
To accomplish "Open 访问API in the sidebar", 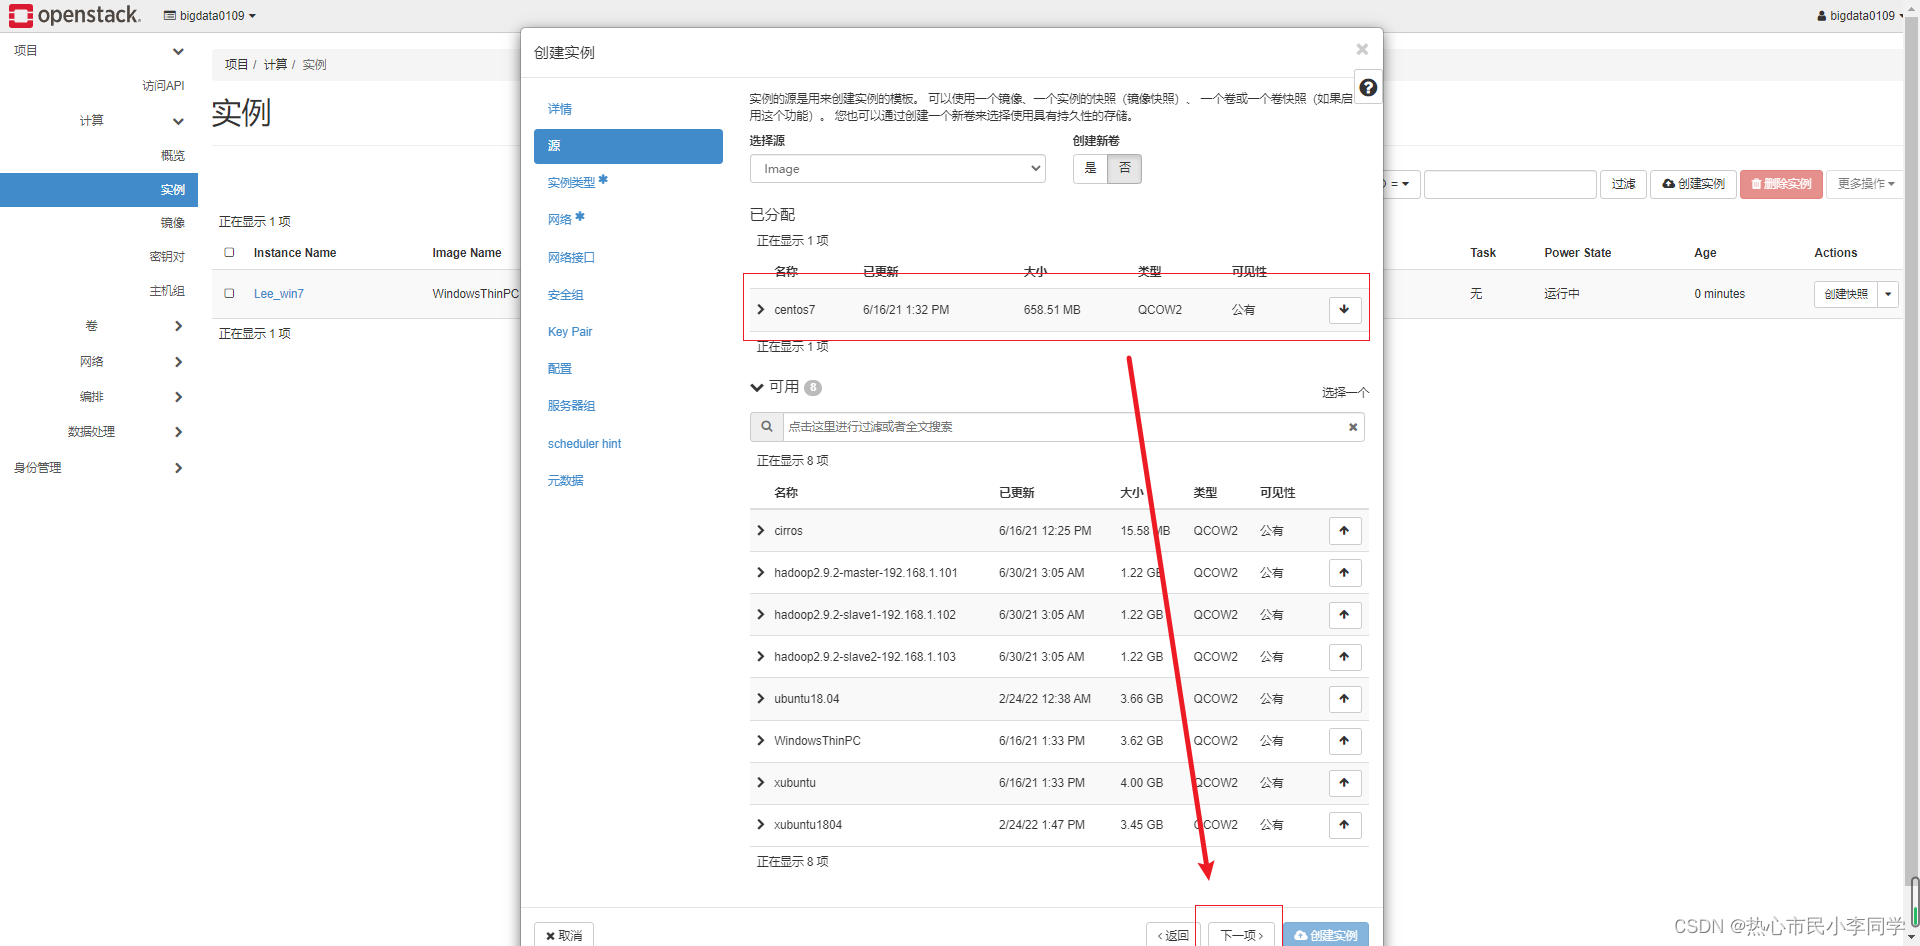I will coord(163,86).
